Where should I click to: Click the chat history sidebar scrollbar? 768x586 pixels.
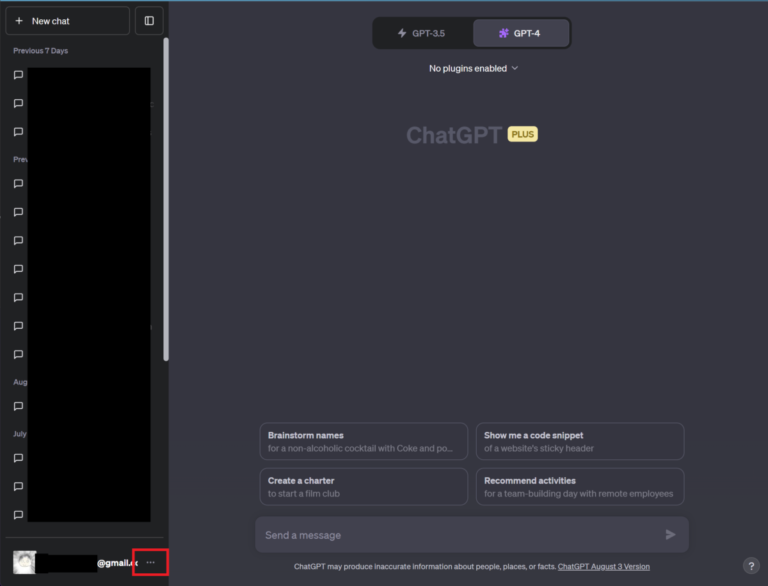(166, 200)
